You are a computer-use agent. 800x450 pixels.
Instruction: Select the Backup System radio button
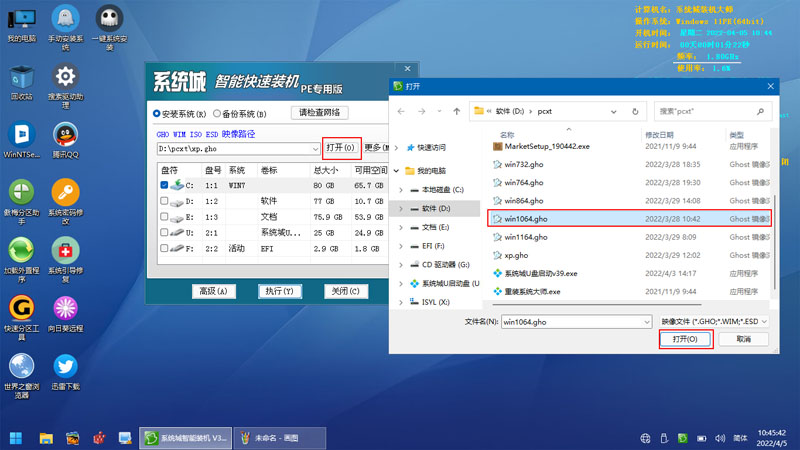click(217, 114)
